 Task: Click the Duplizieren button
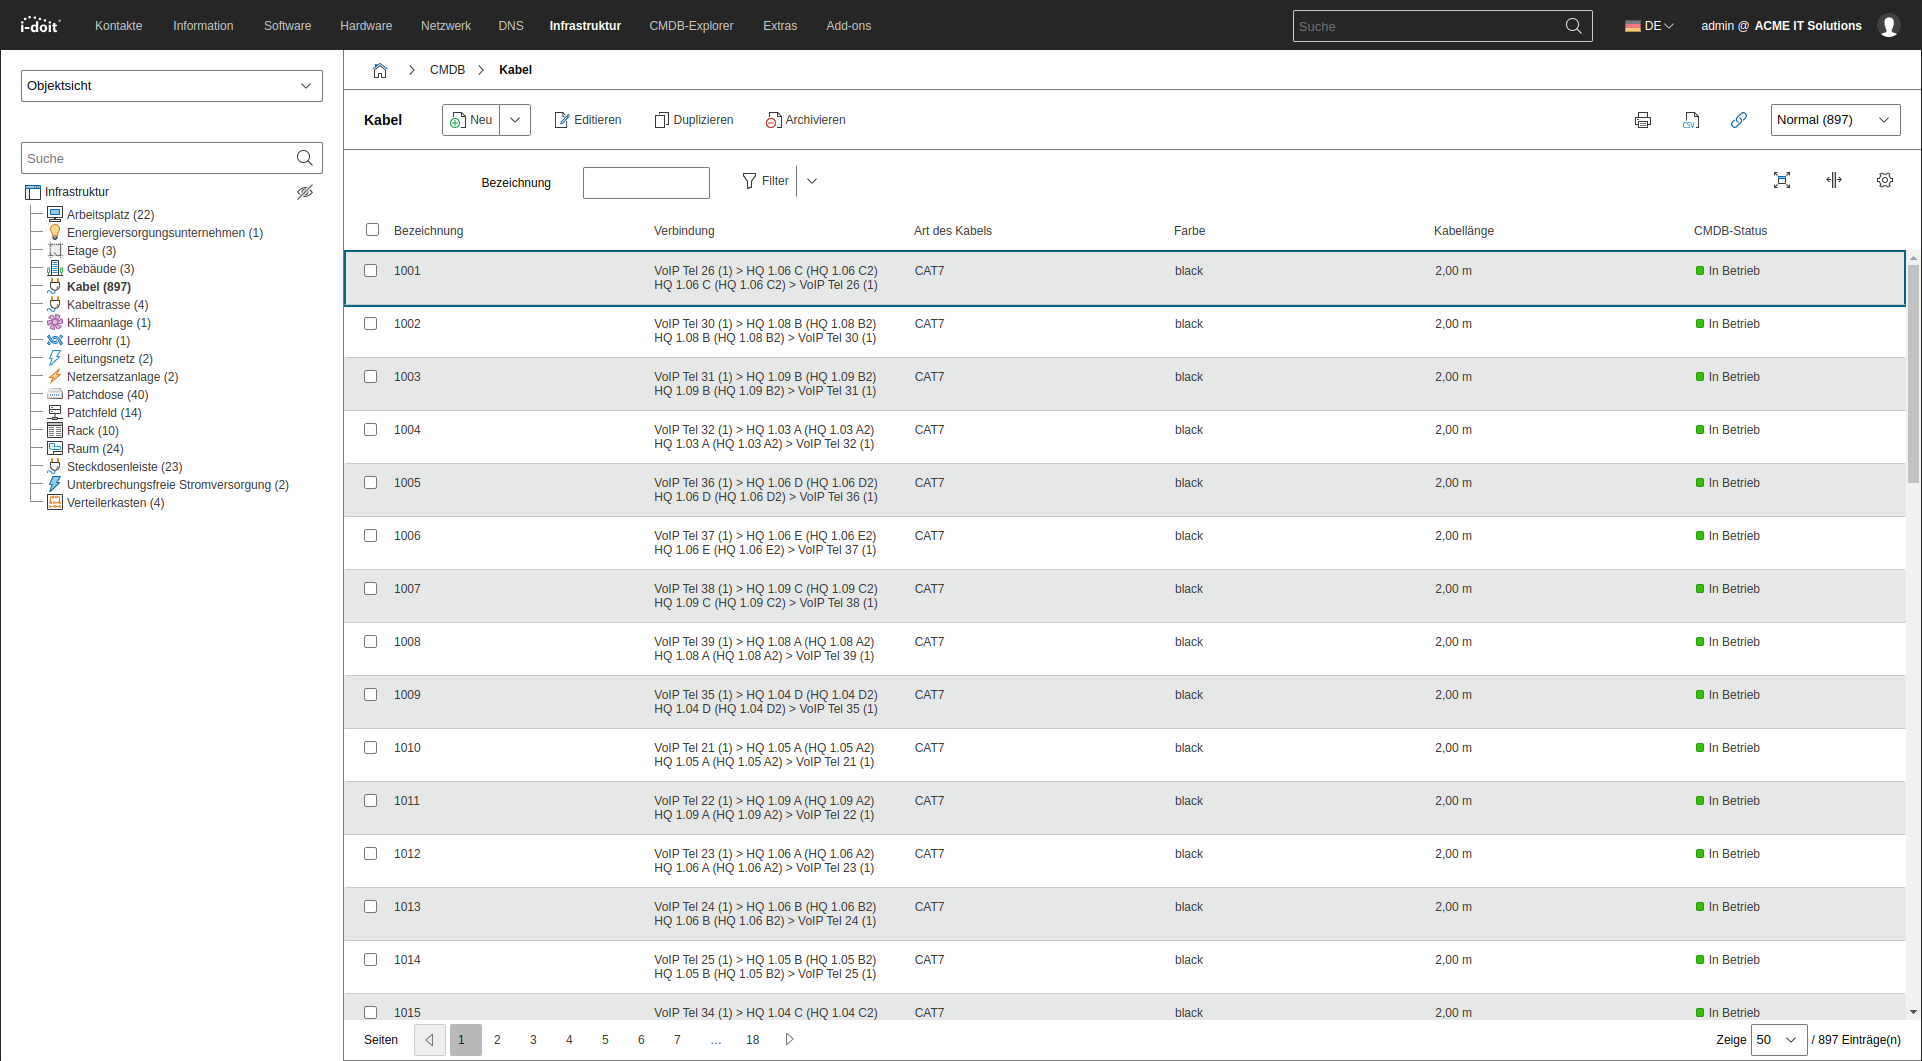pos(694,120)
